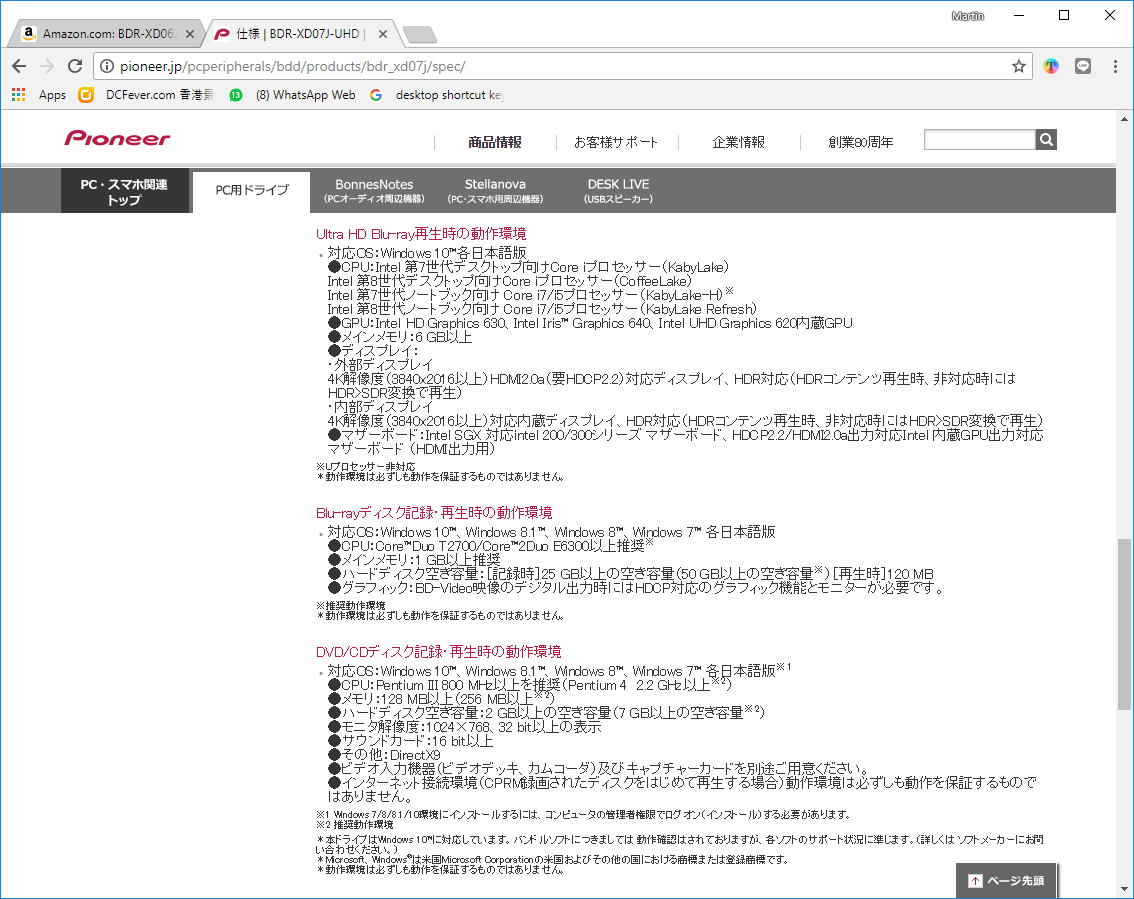
Task: Minimize the Chrome window
Action: coord(1019,15)
